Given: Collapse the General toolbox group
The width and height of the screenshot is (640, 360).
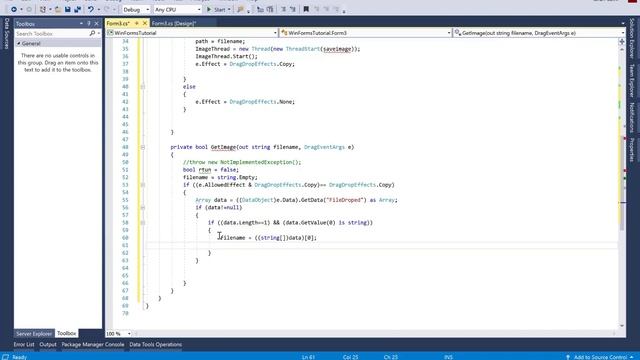Looking at the screenshot, I should 19,43.
